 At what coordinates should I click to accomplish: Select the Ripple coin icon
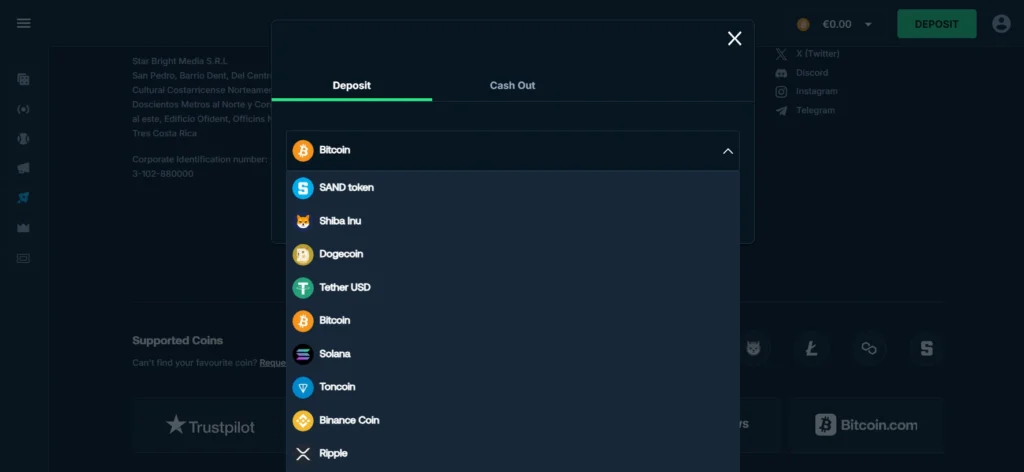tap(303, 454)
